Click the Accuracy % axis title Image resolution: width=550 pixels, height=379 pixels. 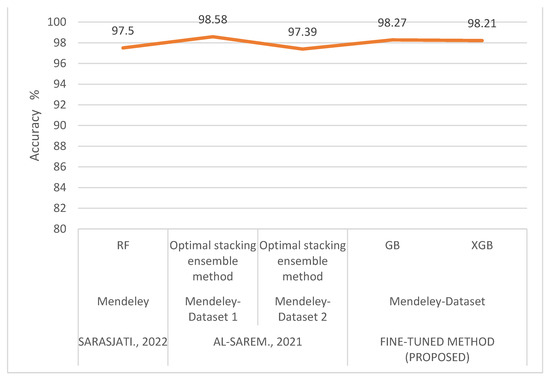coord(34,125)
